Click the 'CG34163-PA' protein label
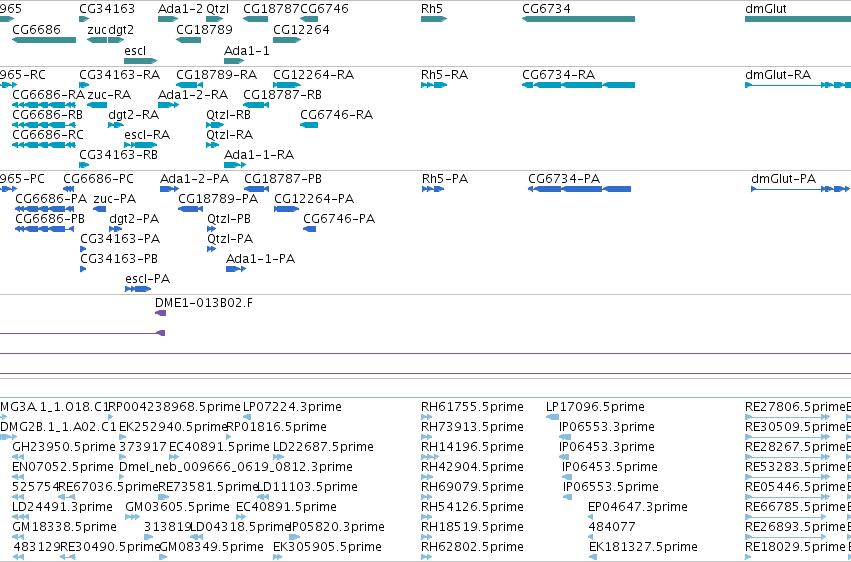The width and height of the screenshot is (851, 562). point(120,239)
